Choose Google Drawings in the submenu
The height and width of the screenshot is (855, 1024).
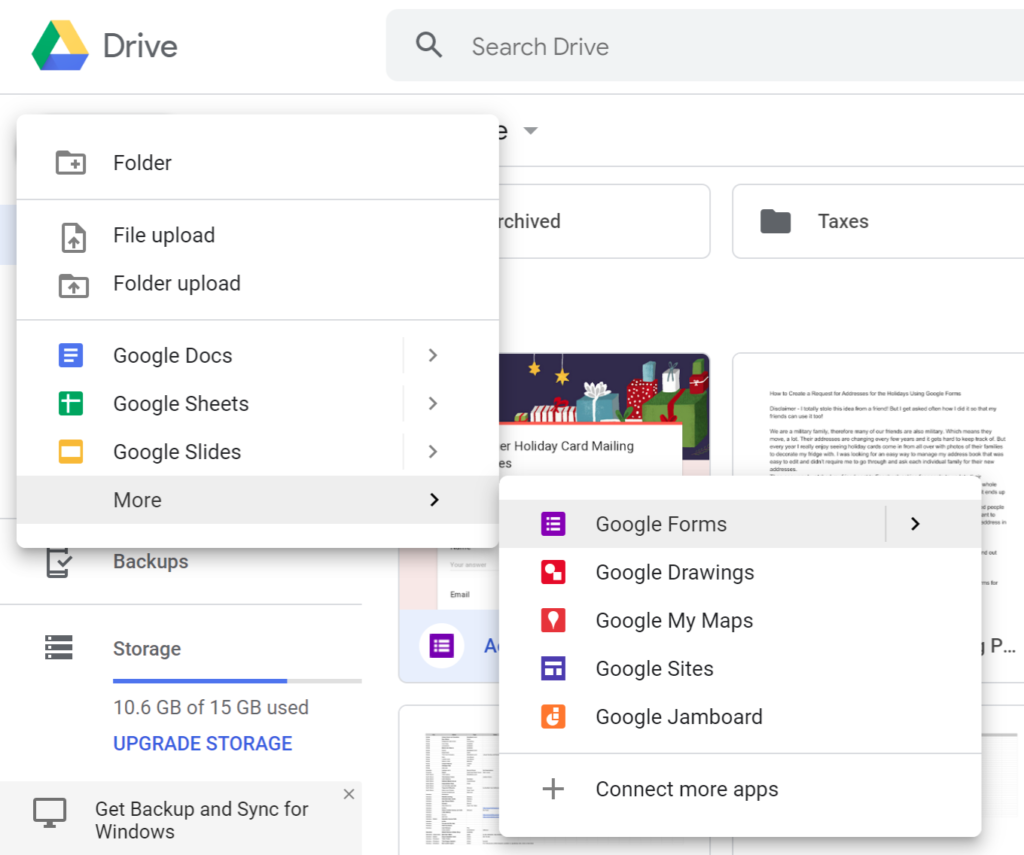coord(740,572)
